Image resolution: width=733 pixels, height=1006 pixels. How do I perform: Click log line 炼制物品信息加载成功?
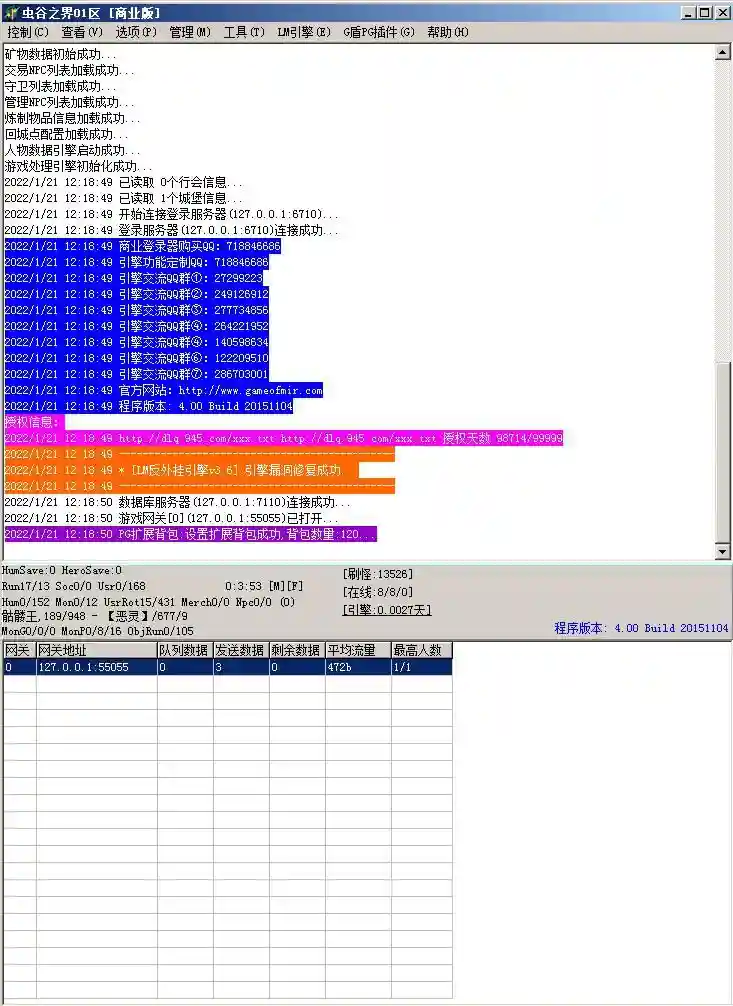click(x=73, y=119)
